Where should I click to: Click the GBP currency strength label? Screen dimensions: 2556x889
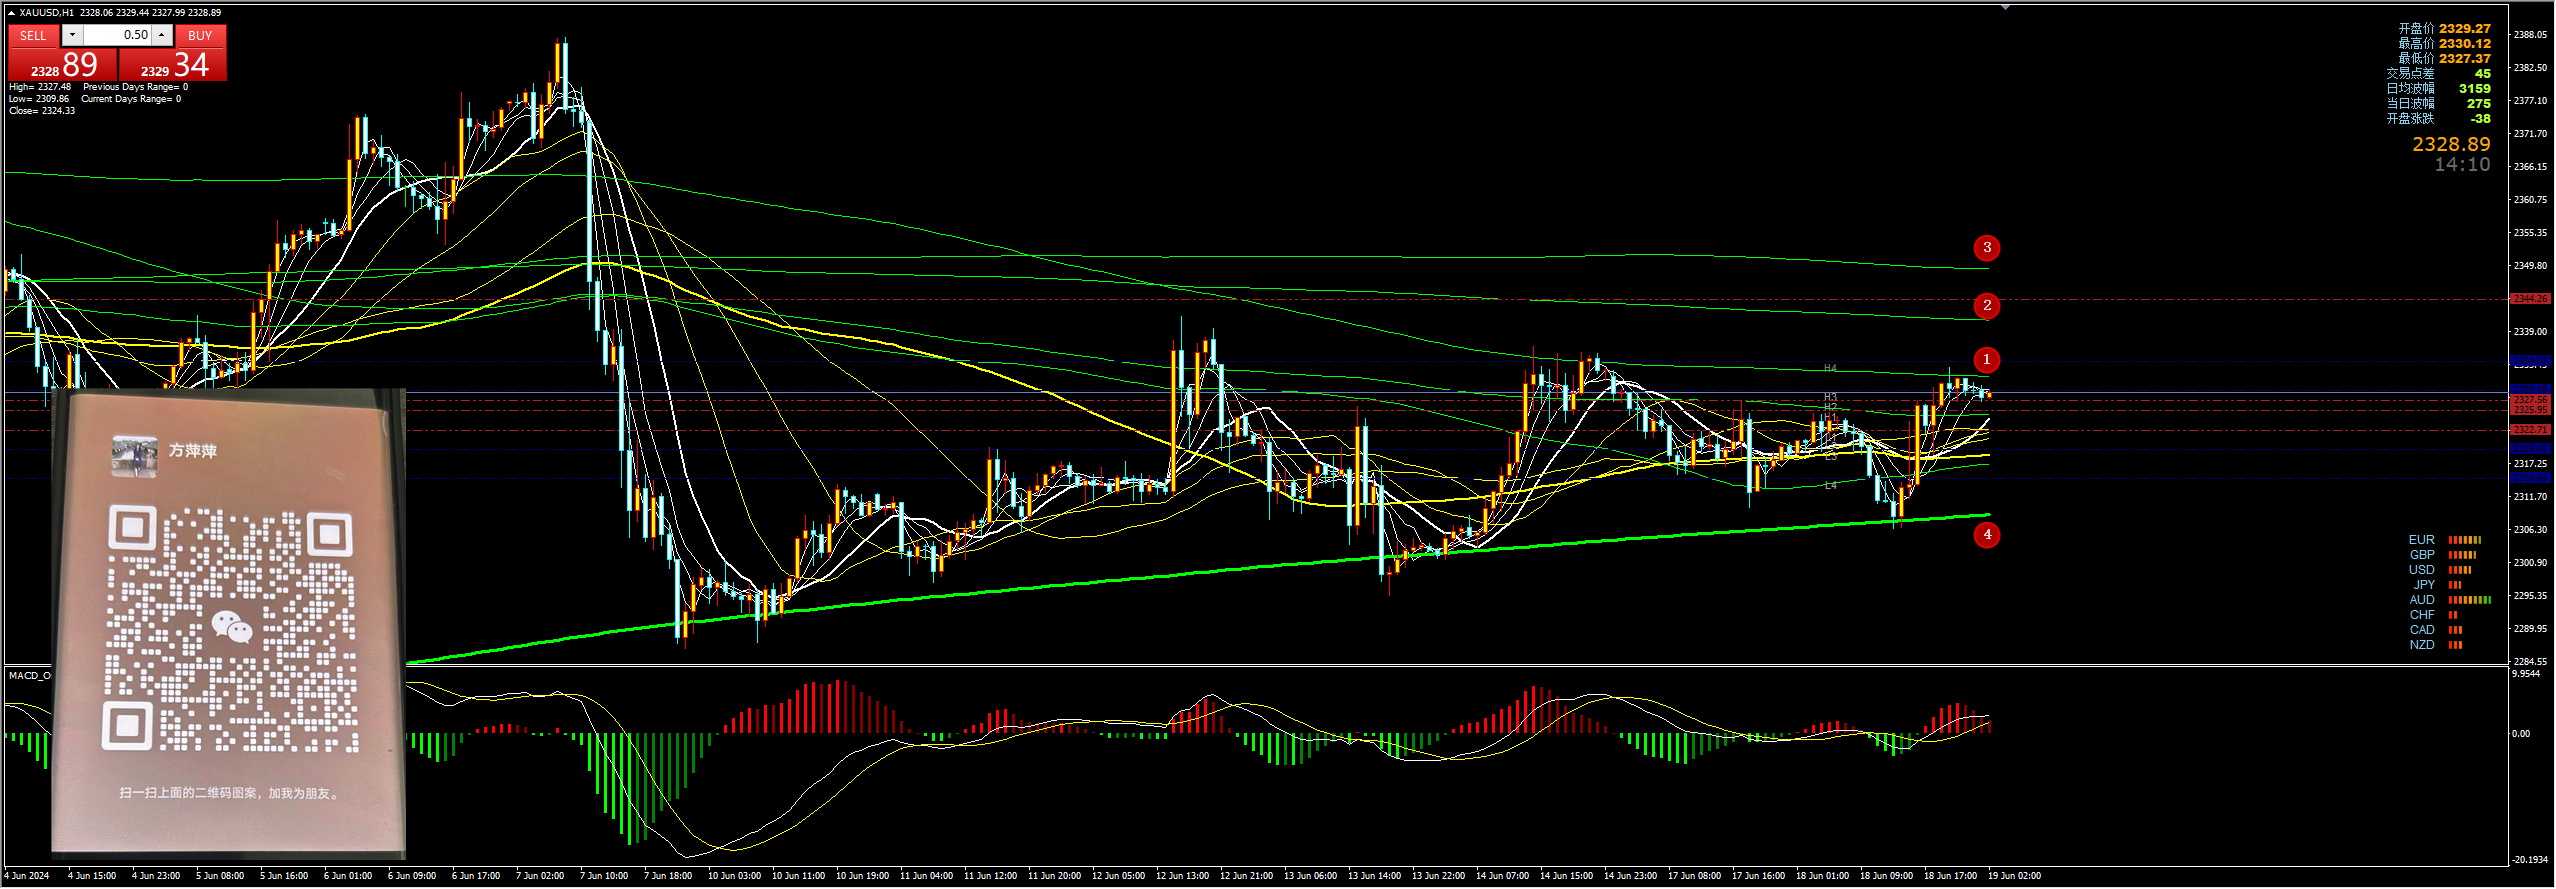[x=2422, y=555]
